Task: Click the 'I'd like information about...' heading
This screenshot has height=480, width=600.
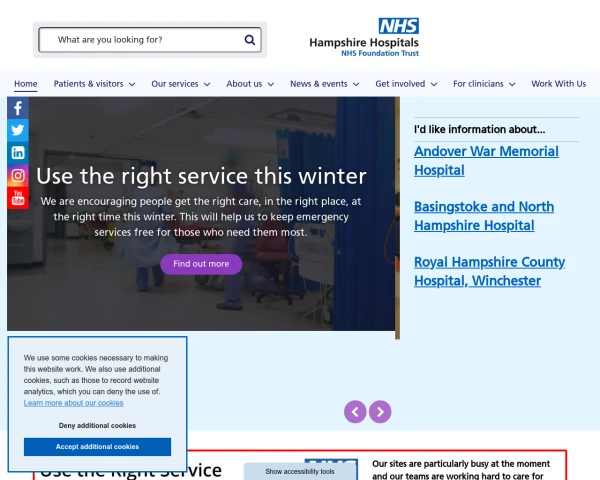Action: [x=479, y=129]
